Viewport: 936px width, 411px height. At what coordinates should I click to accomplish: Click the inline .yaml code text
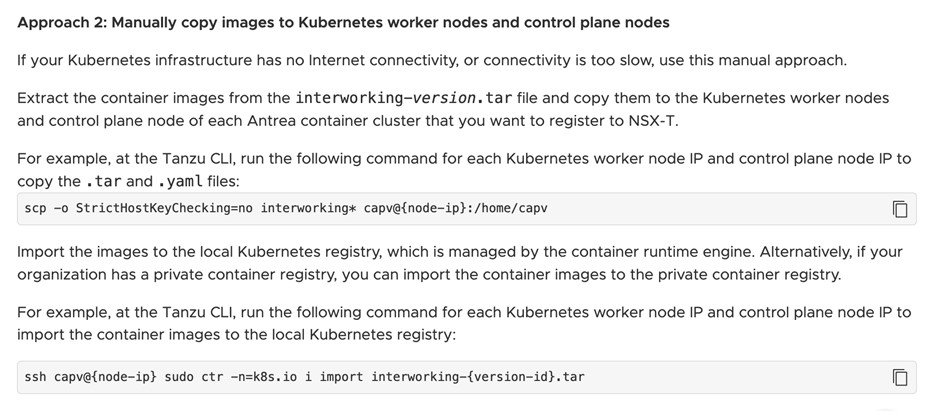pos(180,181)
